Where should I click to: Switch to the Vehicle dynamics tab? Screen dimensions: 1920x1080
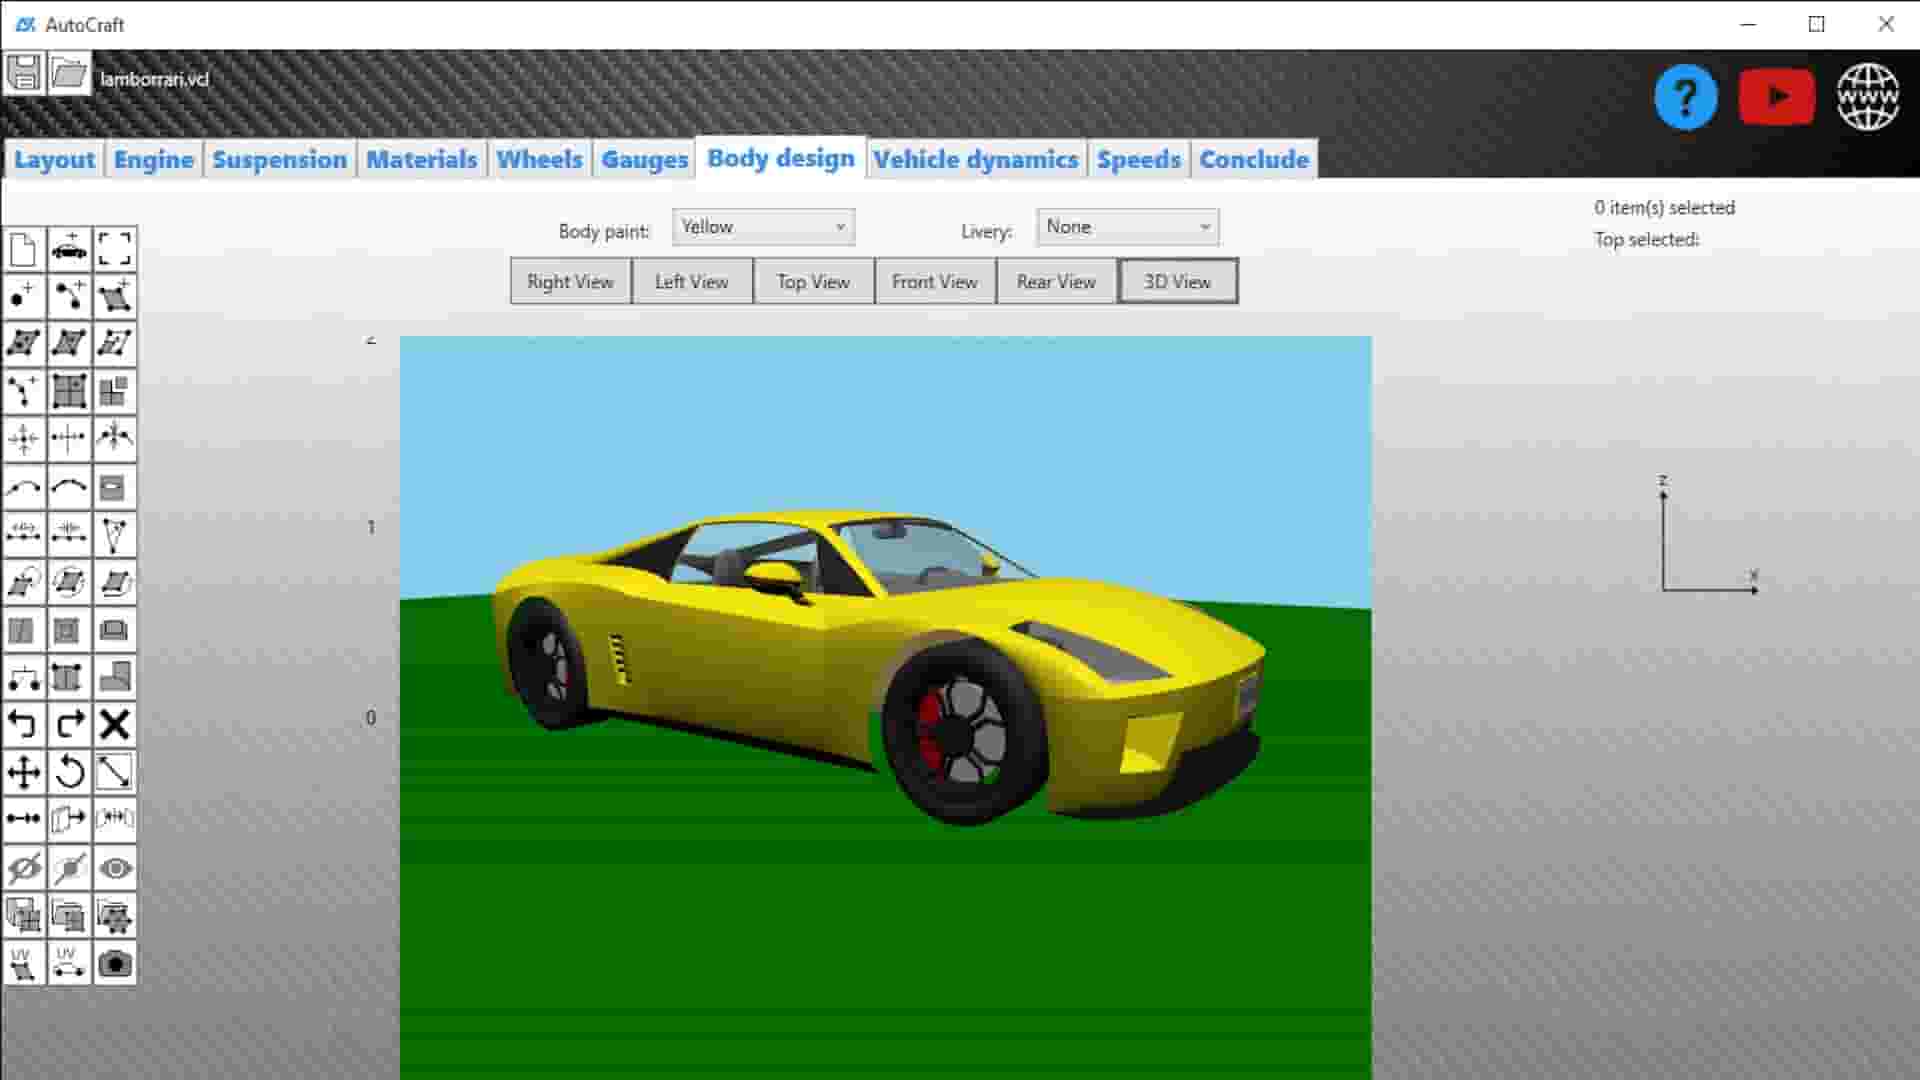pos(976,159)
